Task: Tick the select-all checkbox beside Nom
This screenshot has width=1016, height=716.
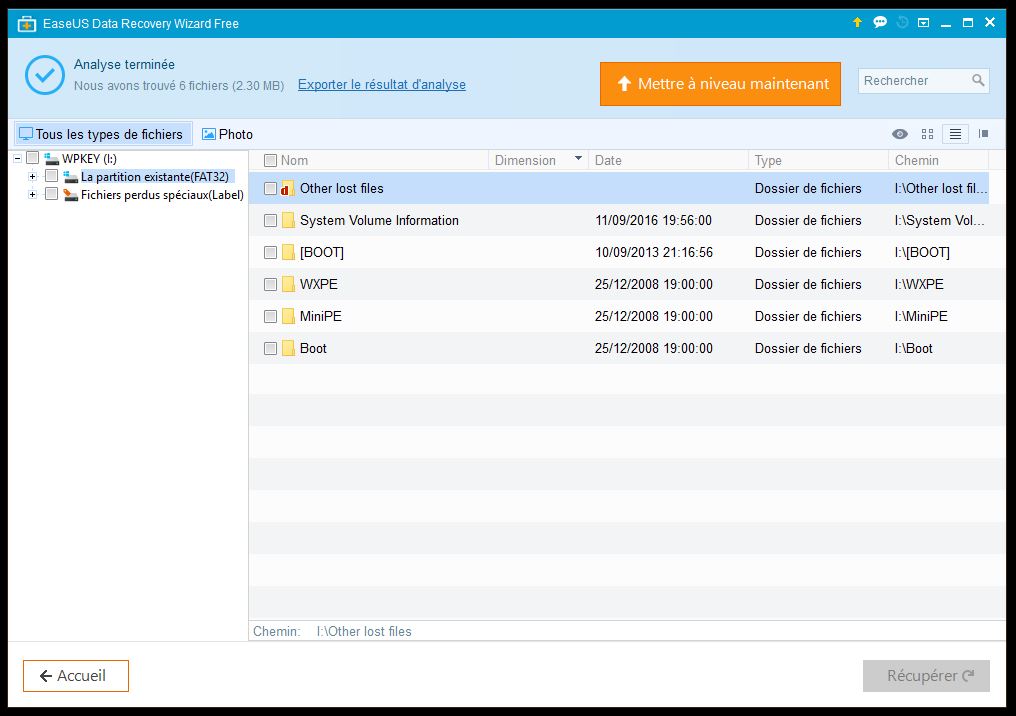Action: coord(270,160)
